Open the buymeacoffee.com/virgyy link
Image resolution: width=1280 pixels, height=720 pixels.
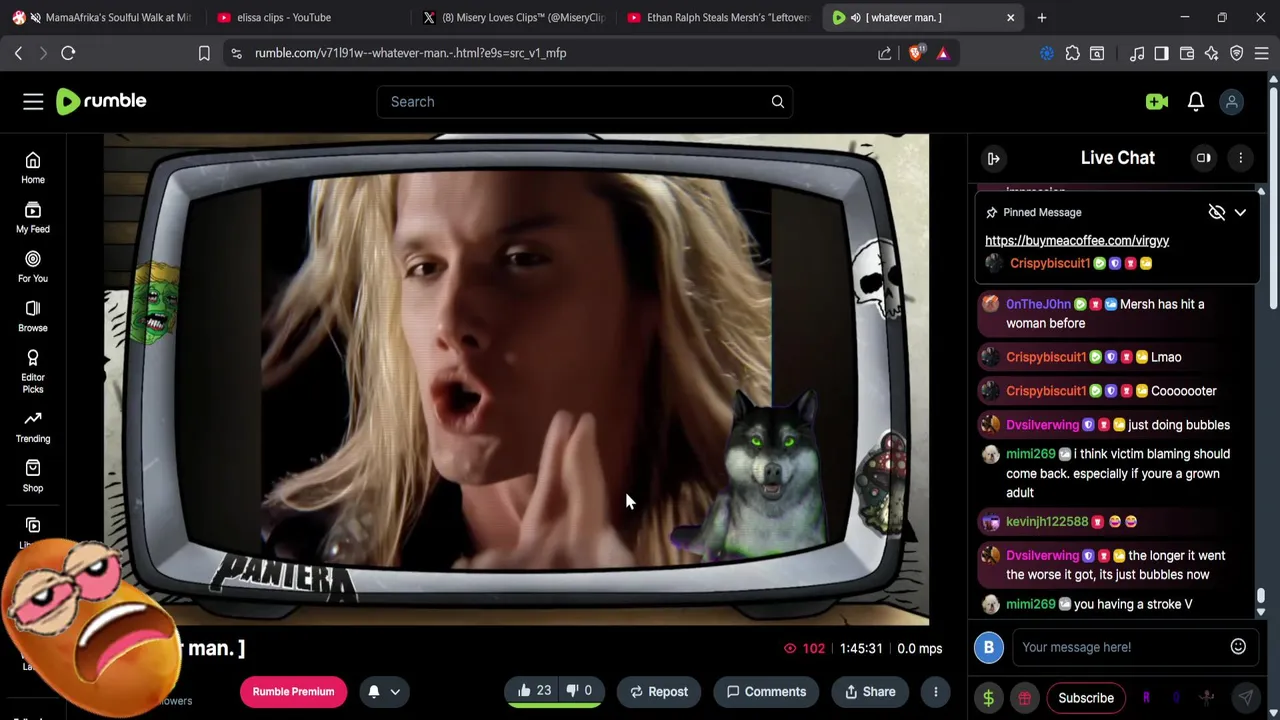tap(1077, 240)
